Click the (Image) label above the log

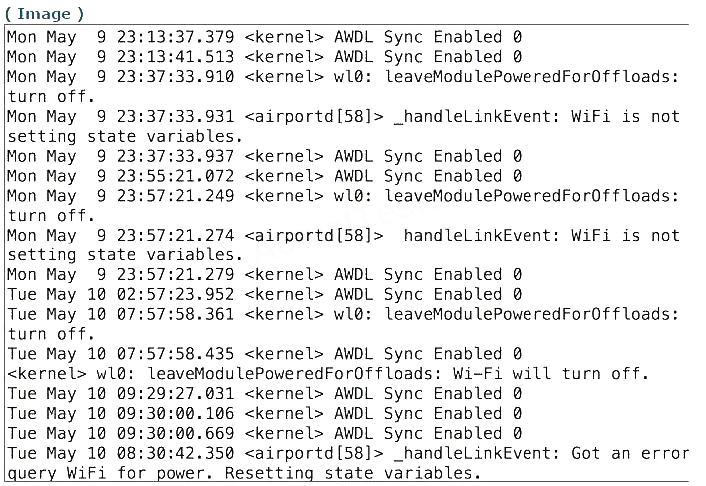coord(45,14)
